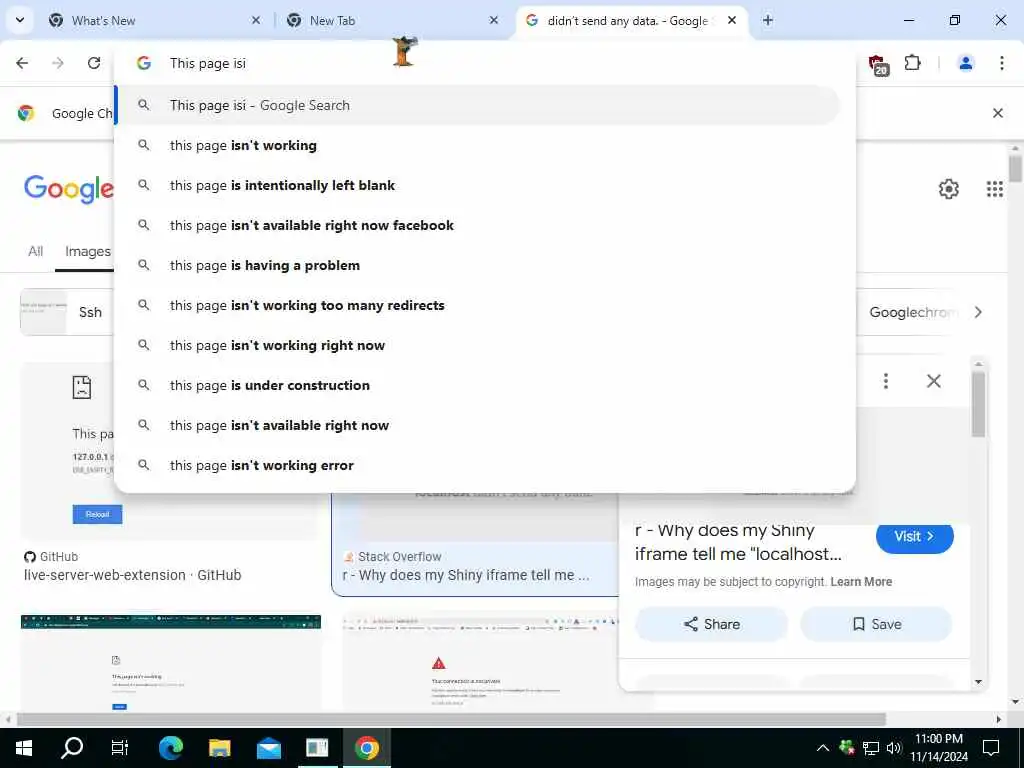Screen dimensions: 1024x768
Task: Select the didn't send any data tab
Action: point(628,20)
